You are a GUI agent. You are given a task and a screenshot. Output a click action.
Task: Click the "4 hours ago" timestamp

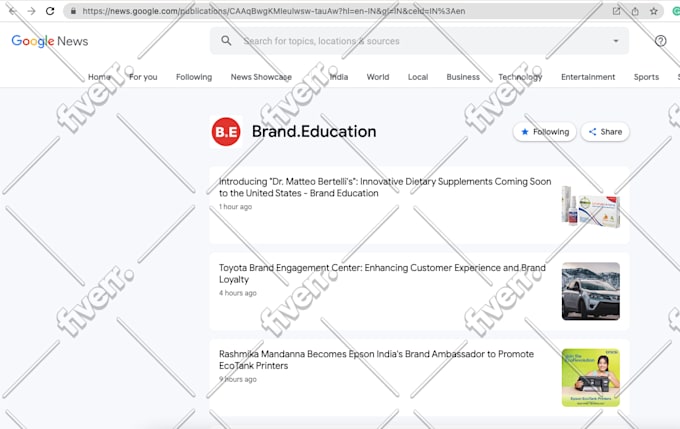pyautogui.click(x=238, y=293)
